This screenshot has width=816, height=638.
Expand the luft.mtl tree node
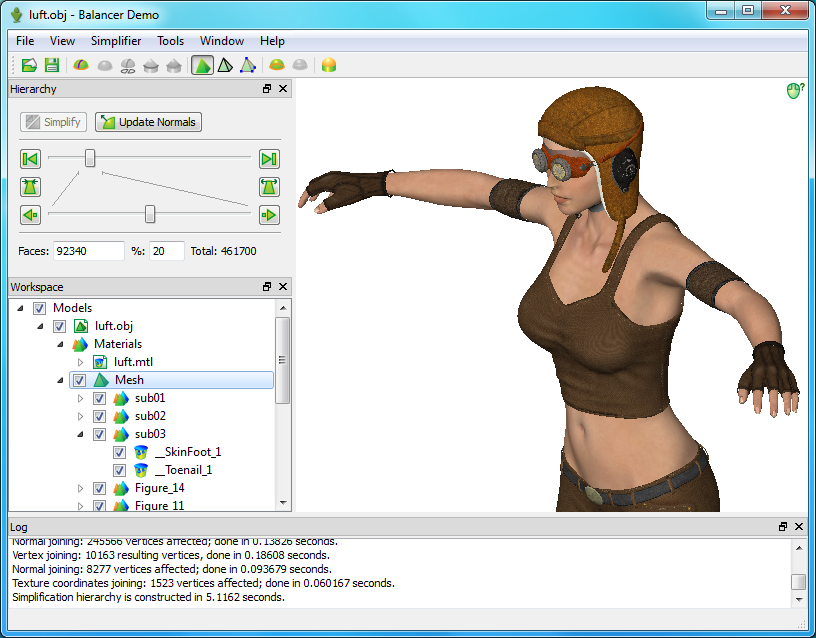82,362
